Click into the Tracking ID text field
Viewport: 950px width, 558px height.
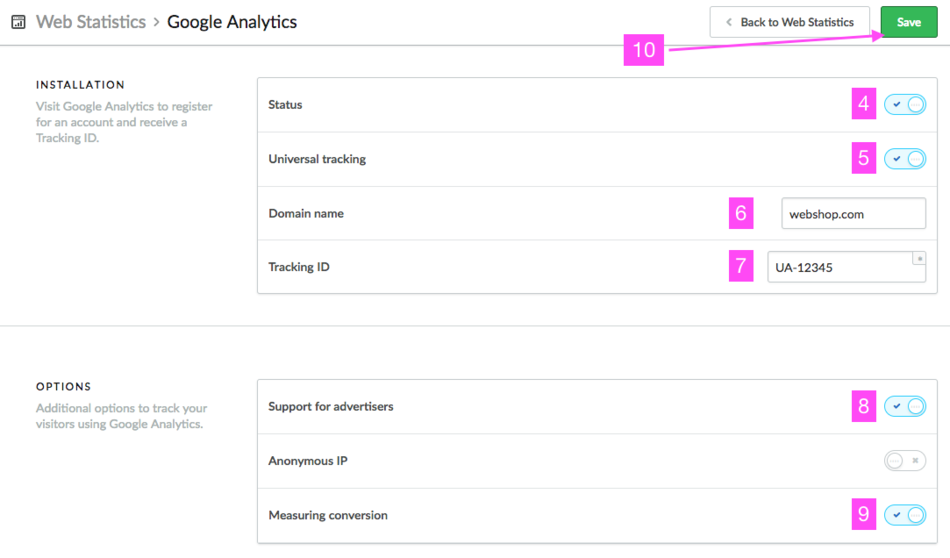click(840, 268)
